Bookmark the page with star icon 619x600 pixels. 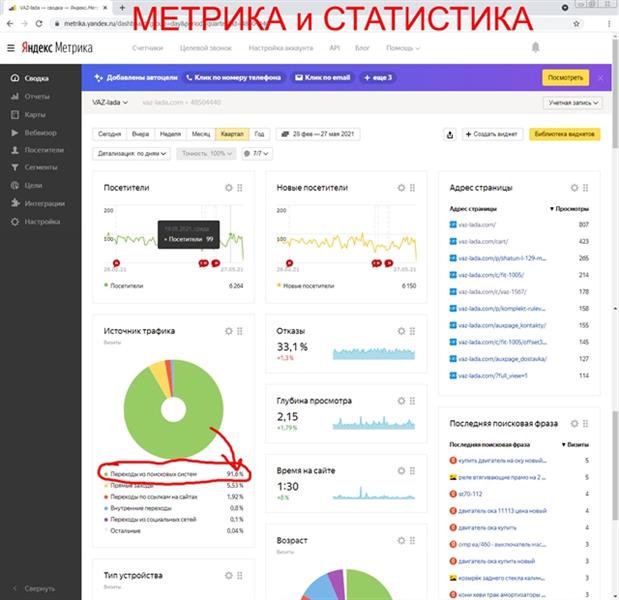click(576, 24)
